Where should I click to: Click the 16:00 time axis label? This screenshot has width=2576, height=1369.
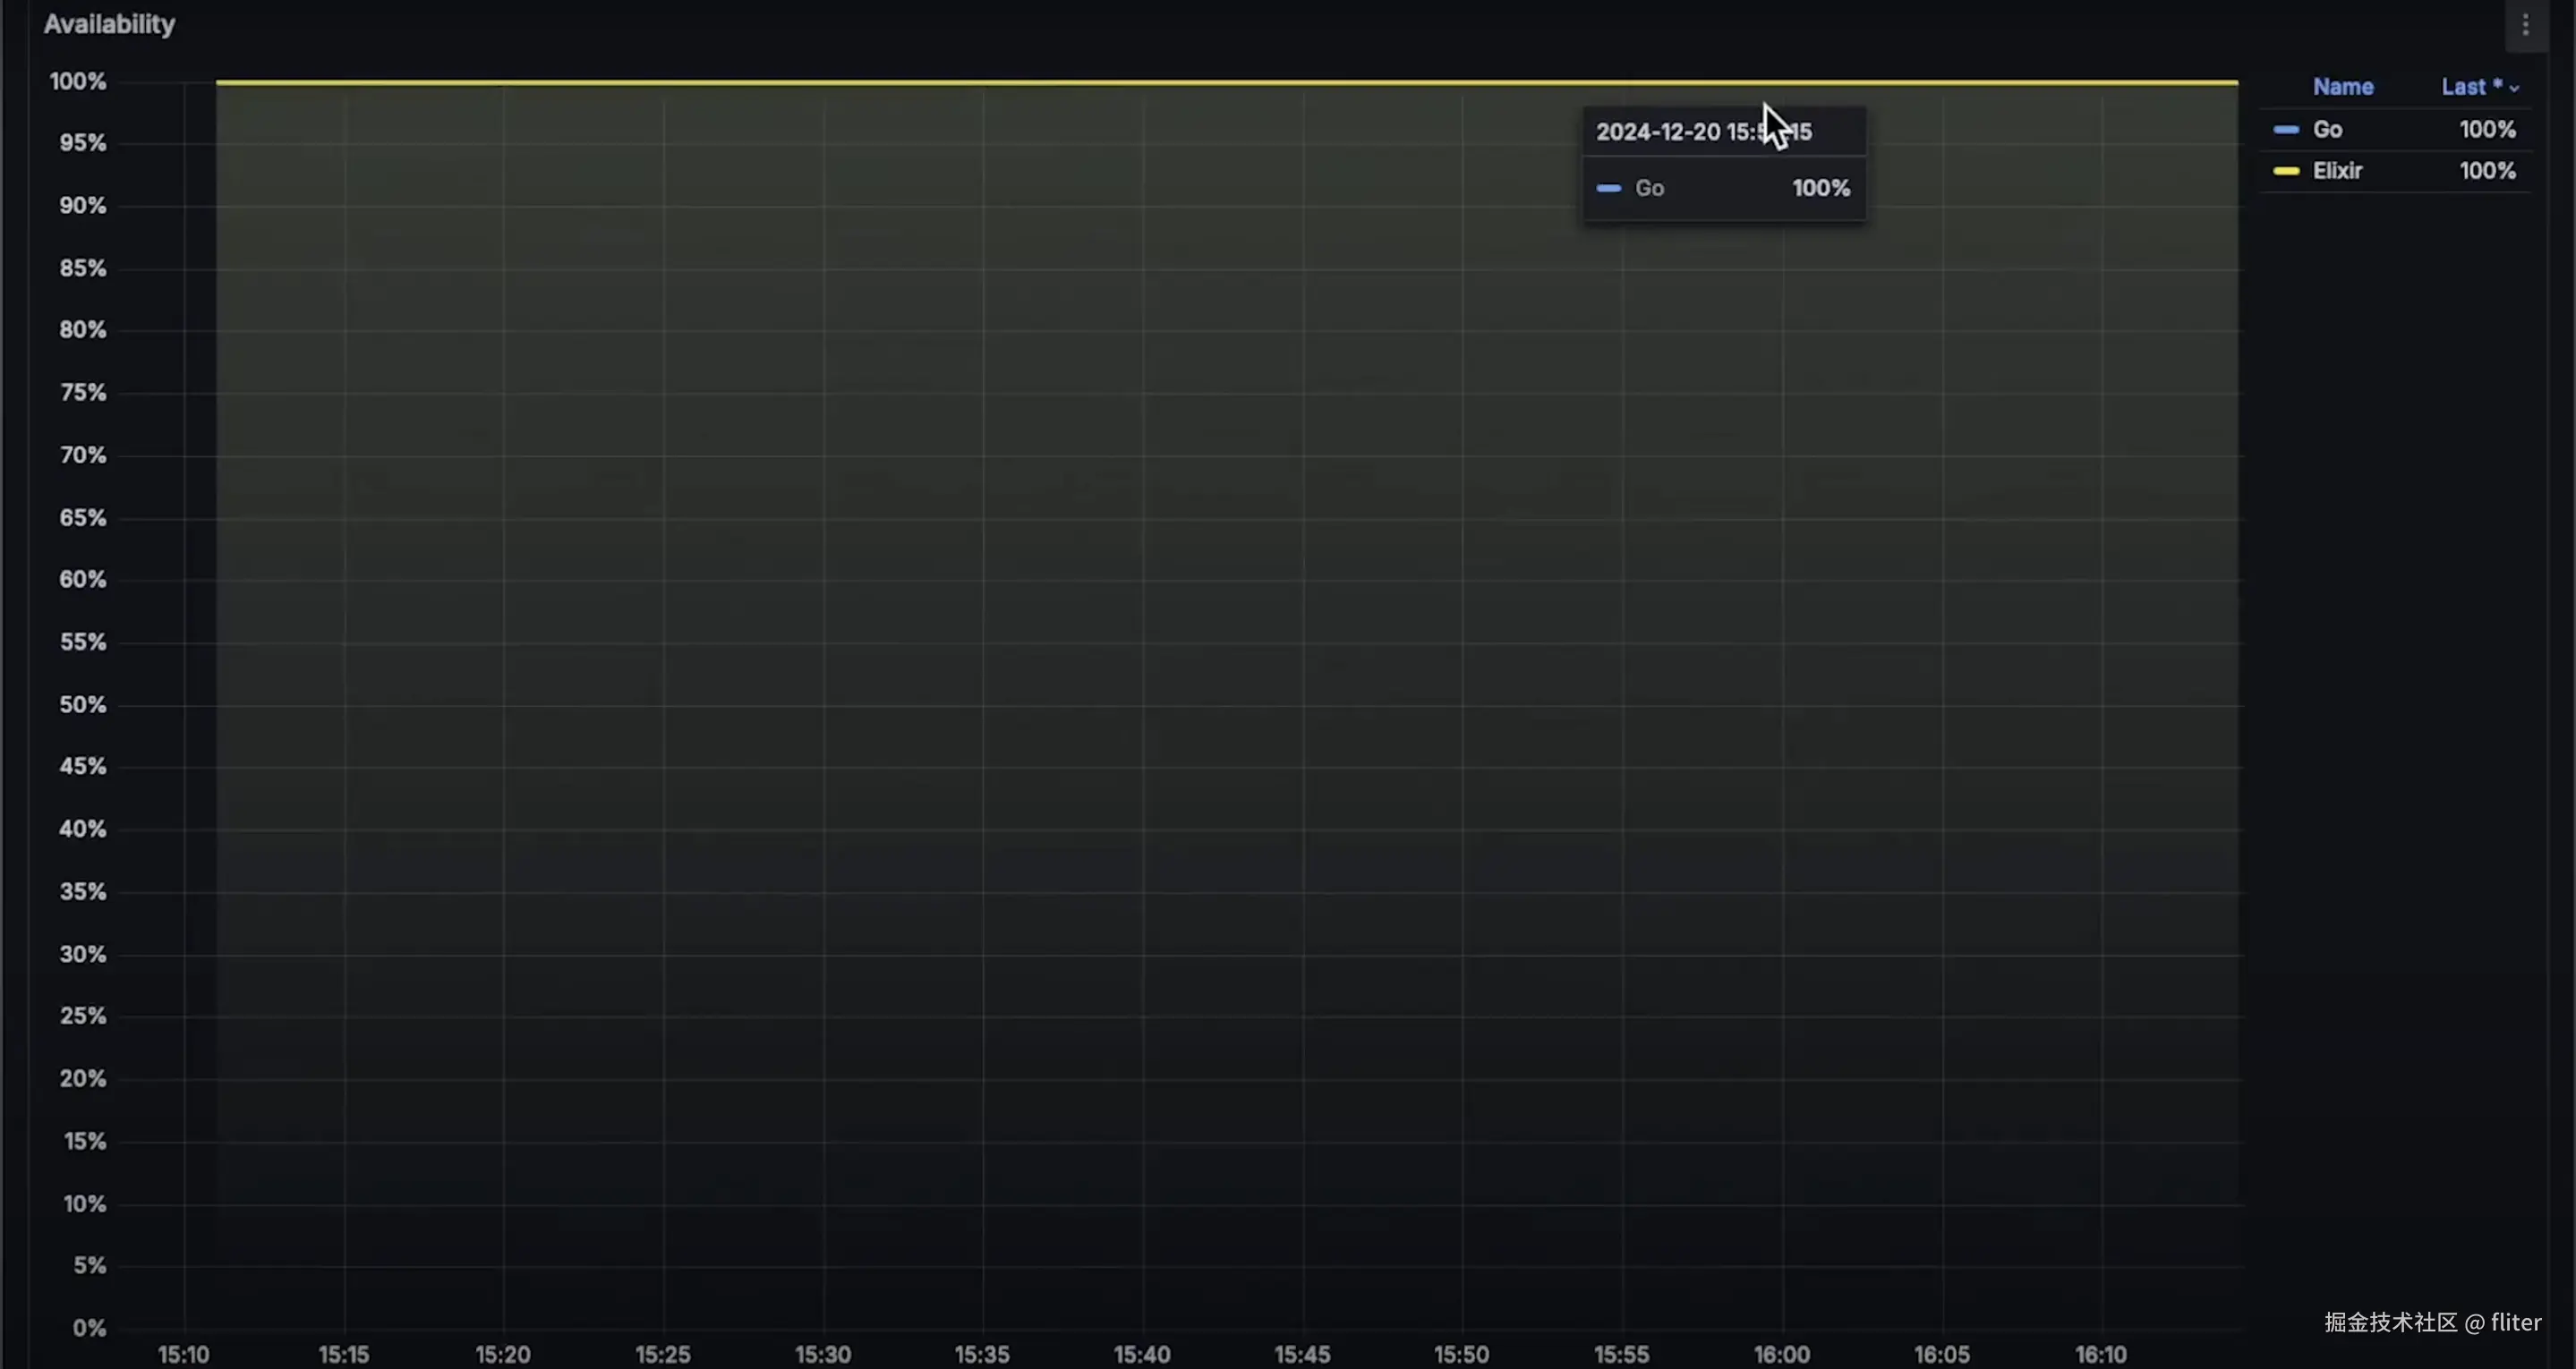click(x=1781, y=1354)
